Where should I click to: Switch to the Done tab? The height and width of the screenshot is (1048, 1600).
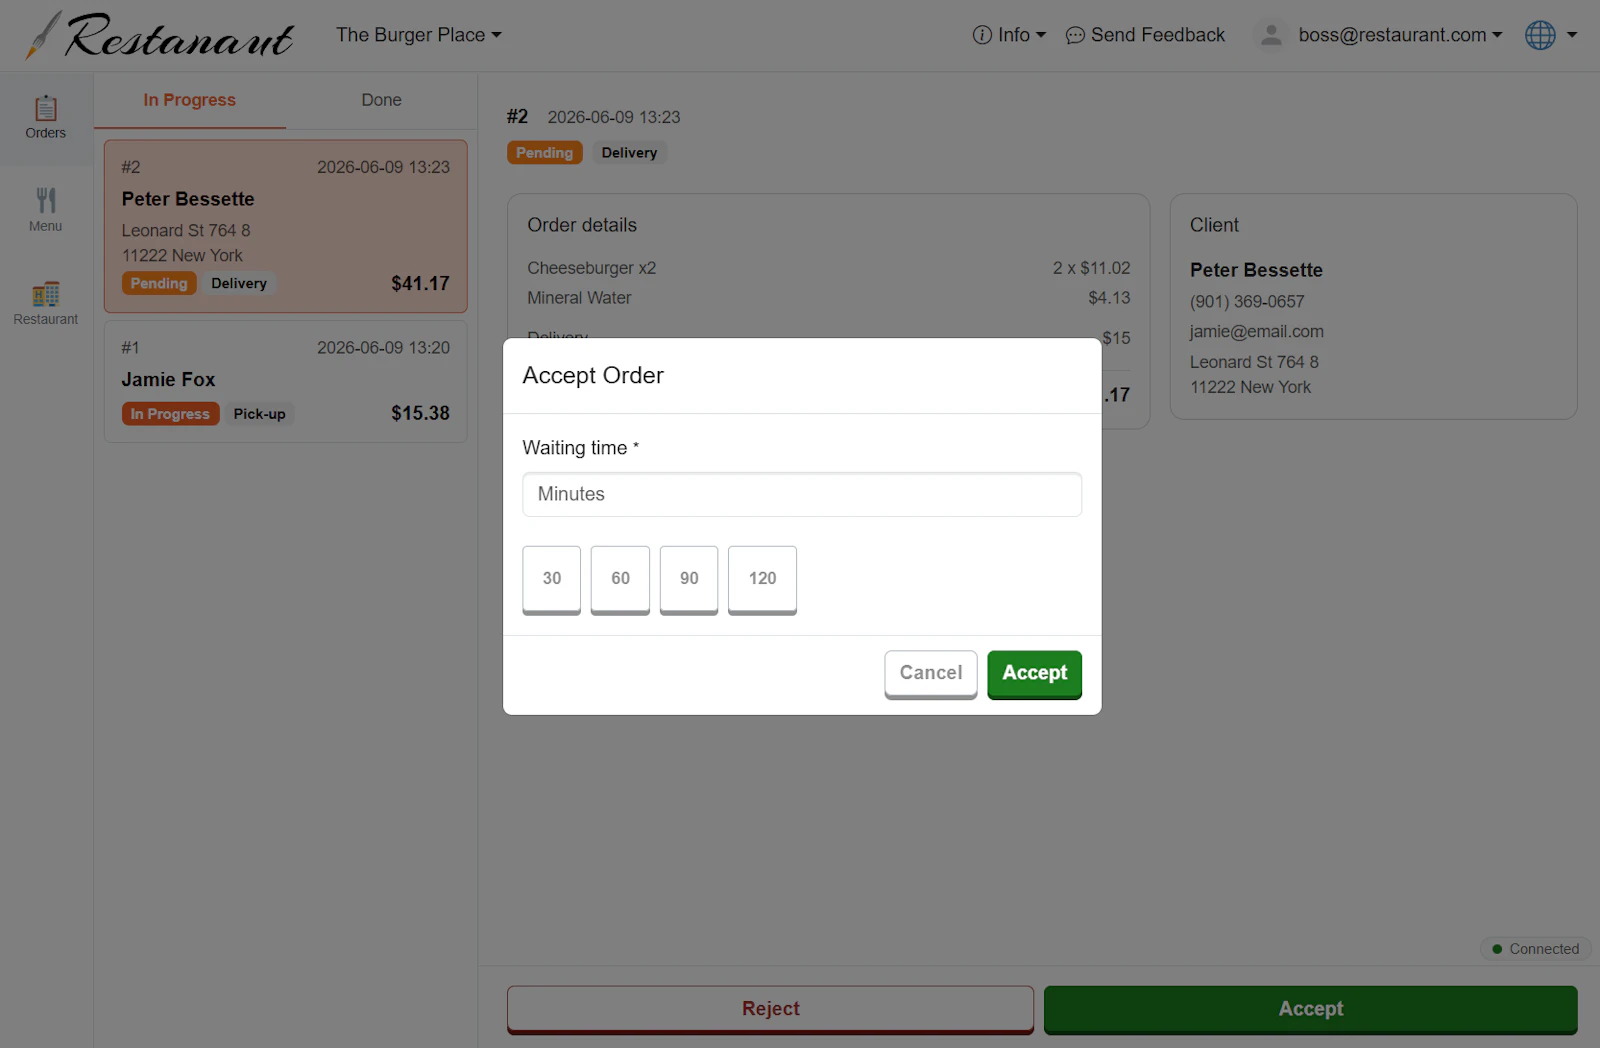tap(381, 100)
